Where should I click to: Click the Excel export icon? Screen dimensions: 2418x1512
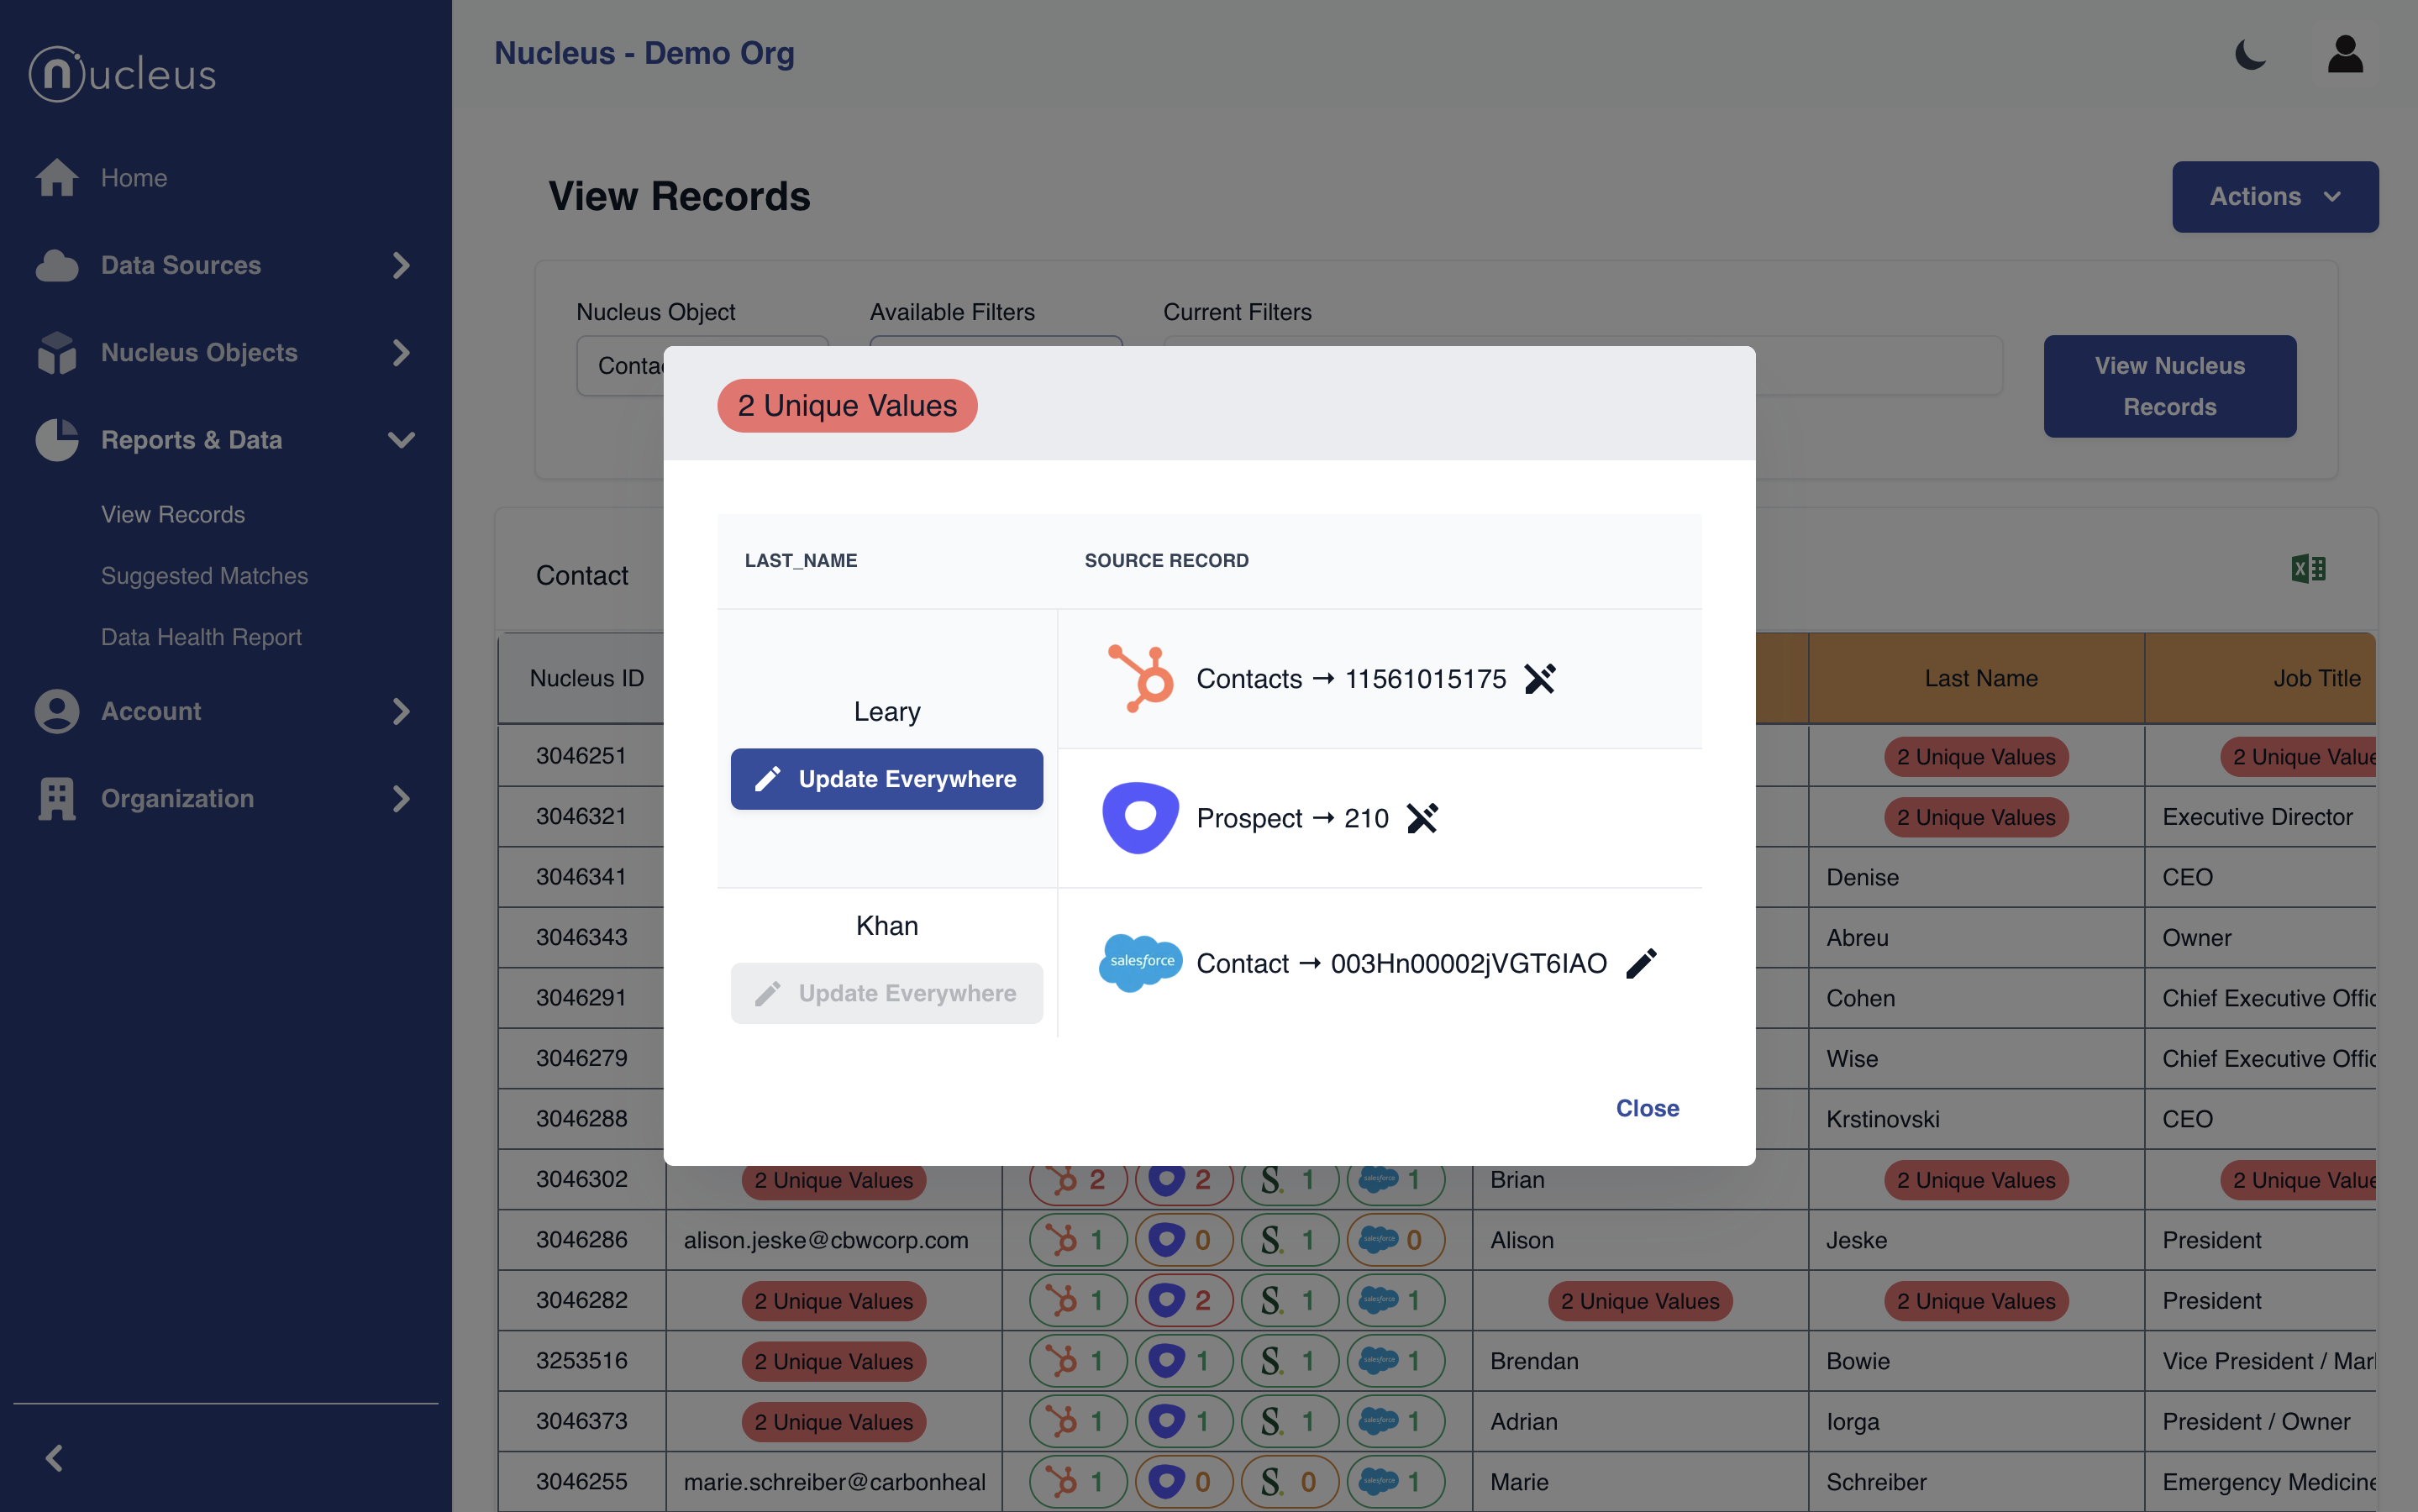[x=2308, y=569]
